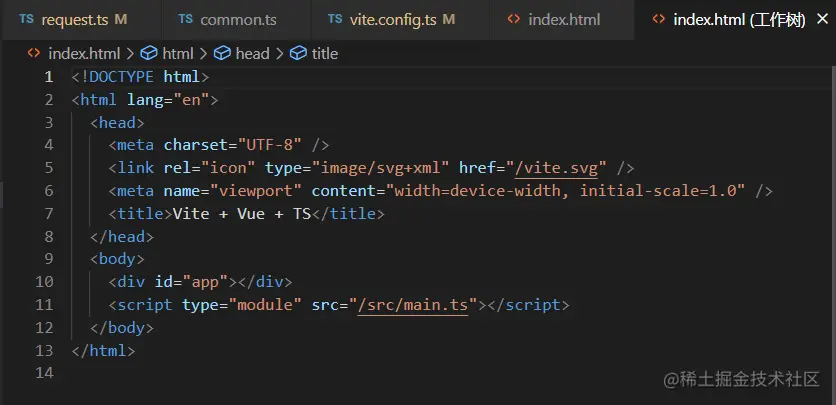Expand chevron after head breadcrumb
The height and width of the screenshot is (405, 836).
(x=279, y=54)
